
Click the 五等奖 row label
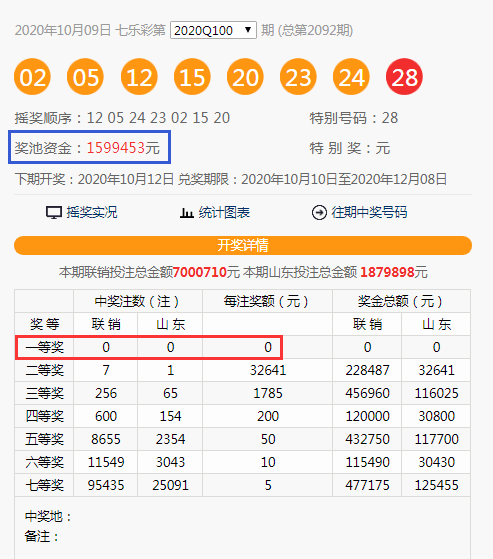coord(45,439)
